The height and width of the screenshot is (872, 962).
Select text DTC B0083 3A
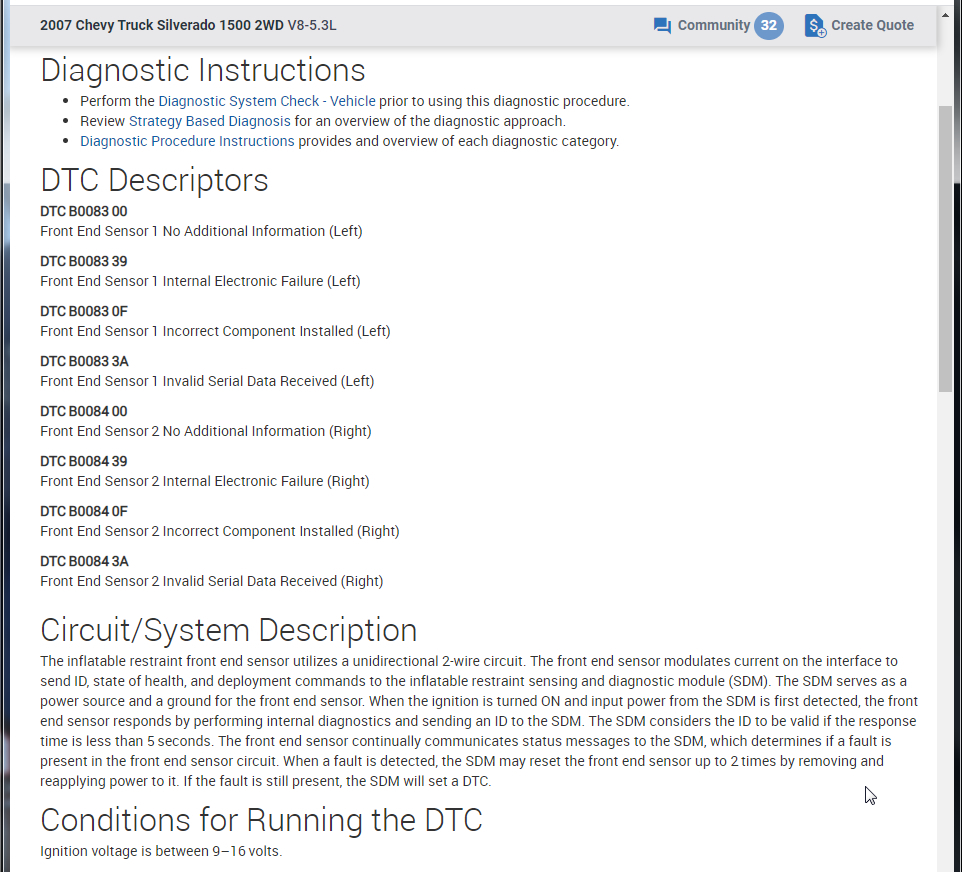coord(84,361)
